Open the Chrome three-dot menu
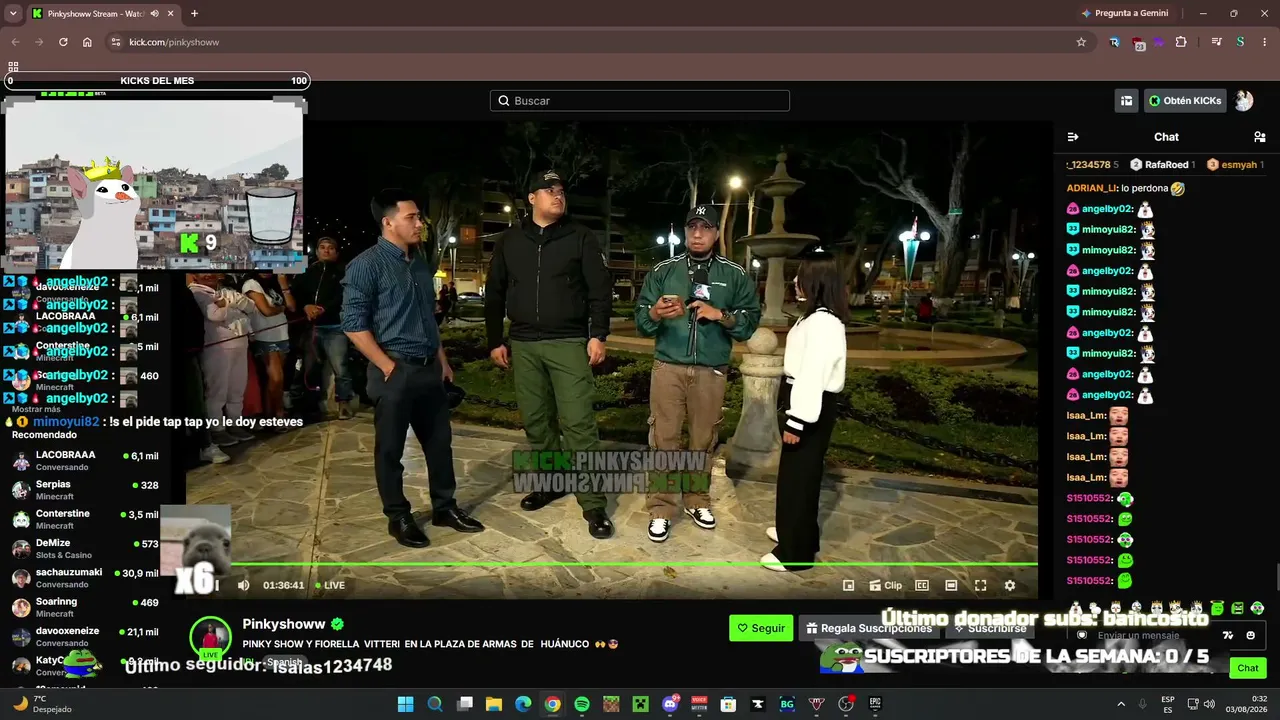Viewport: 1280px width, 720px height. coord(1265,42)
